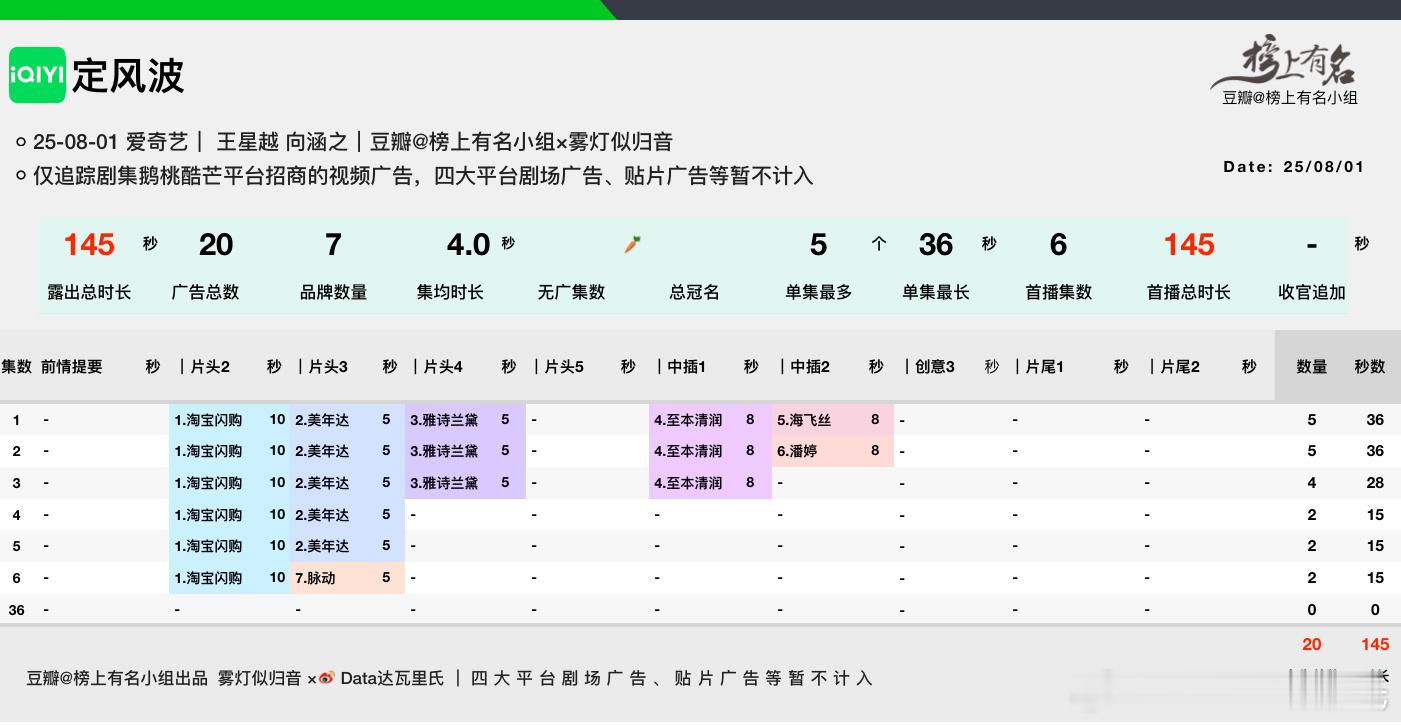Click the red total 145 below the table

1375,644
